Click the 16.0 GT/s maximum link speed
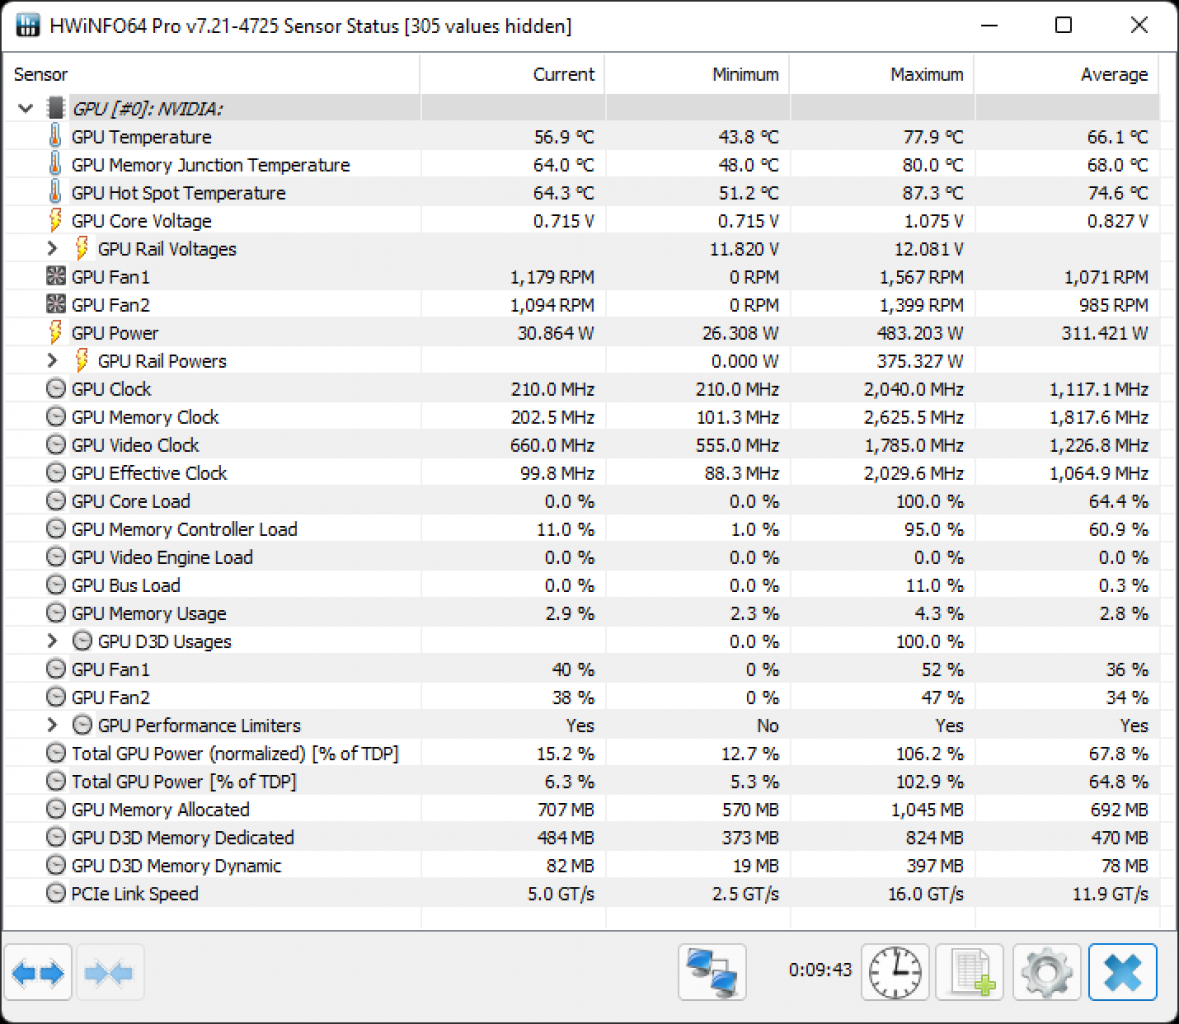This screenshot has width=1179, height=1024. tap(926, 894)
